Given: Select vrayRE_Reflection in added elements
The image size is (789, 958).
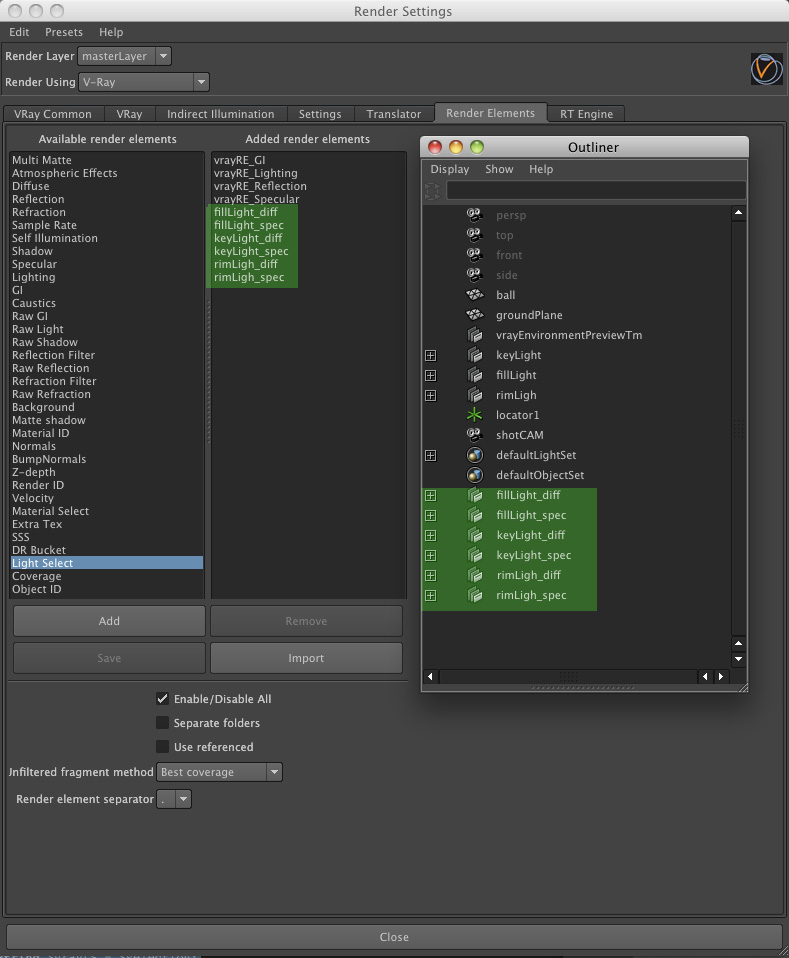Looking at the screenshot, I should coord(309,186).
